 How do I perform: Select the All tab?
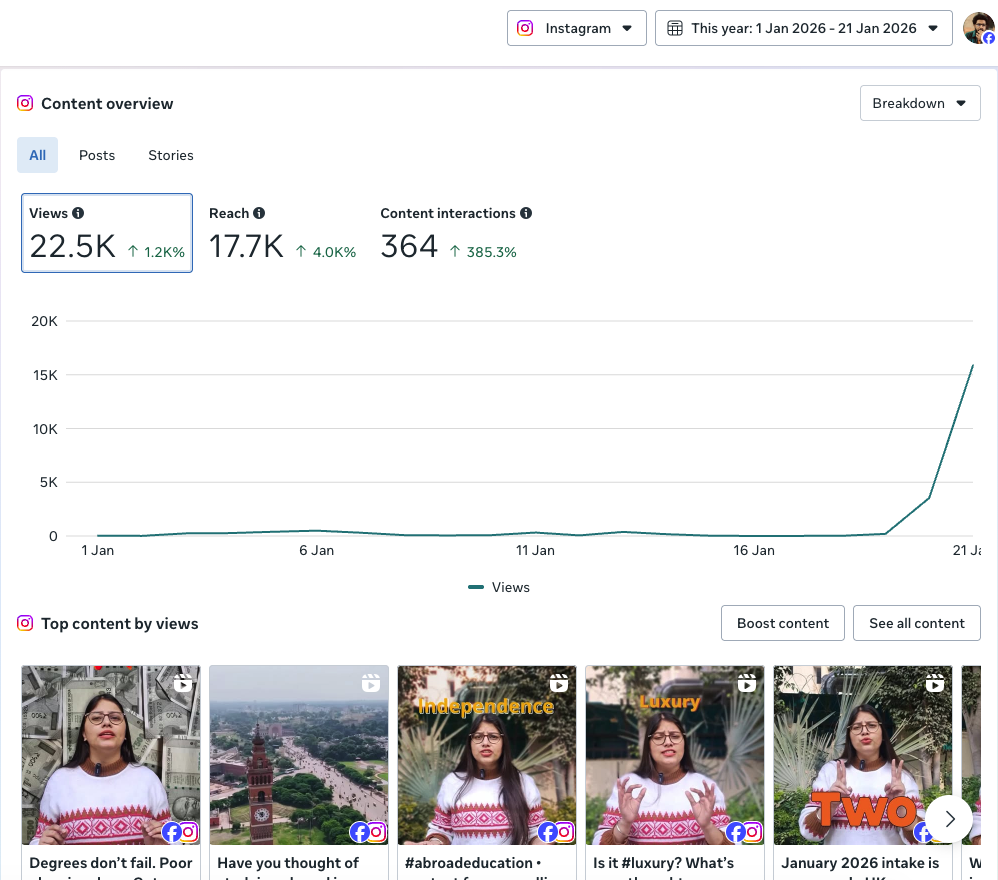(38, 155)
